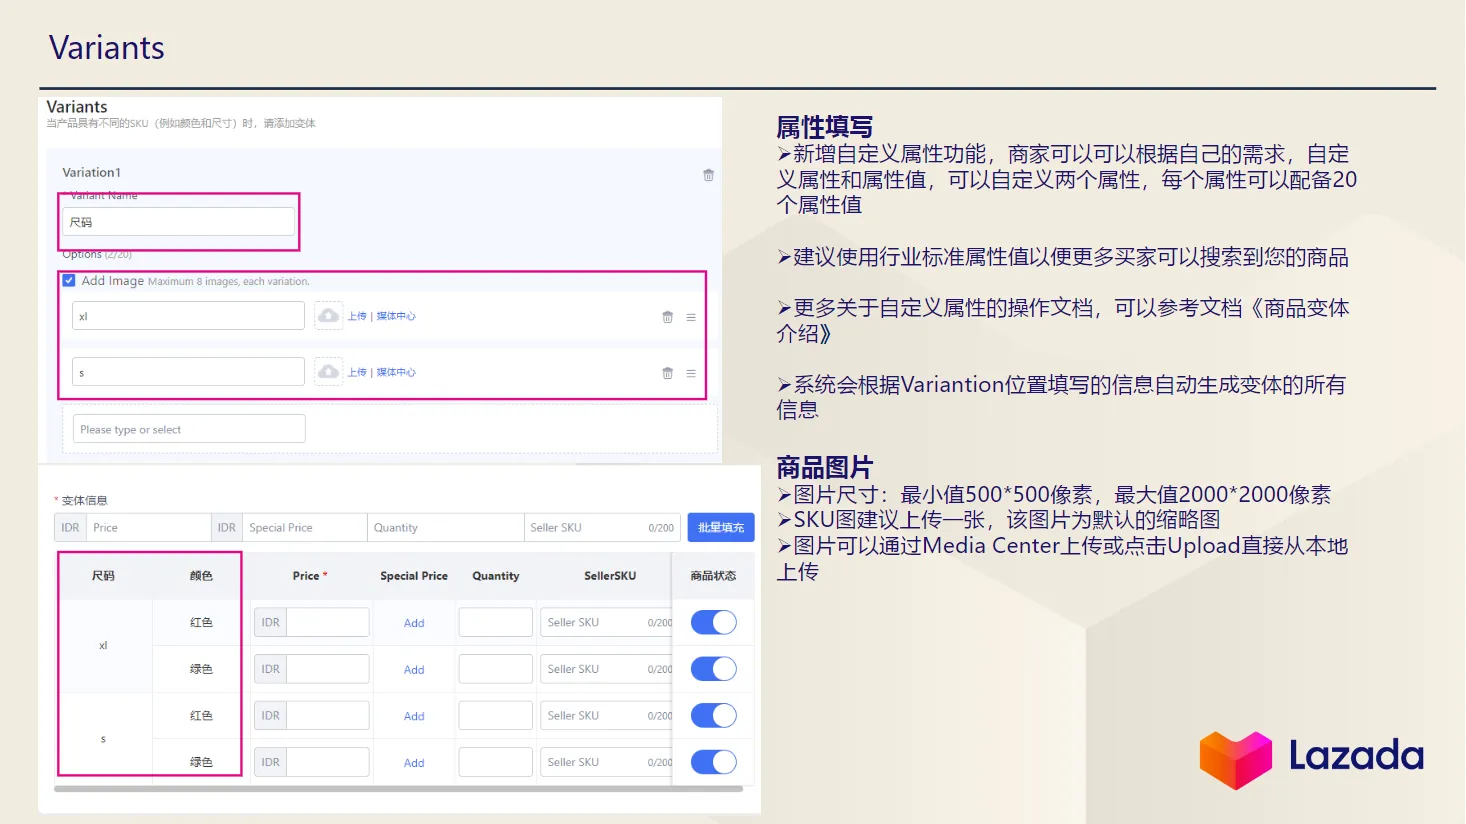This screenshot has height=824, width=1466.
Task: Click the 批量填充 batch fill button
Action: click(720, 527)
